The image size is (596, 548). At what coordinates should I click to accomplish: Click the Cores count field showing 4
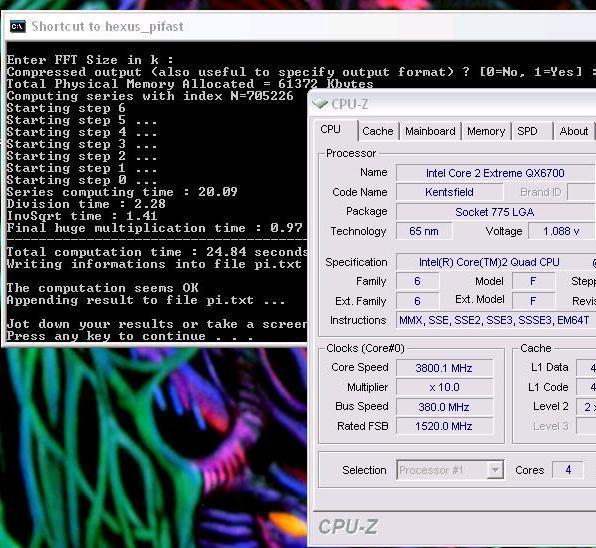[x=567, y=470]
